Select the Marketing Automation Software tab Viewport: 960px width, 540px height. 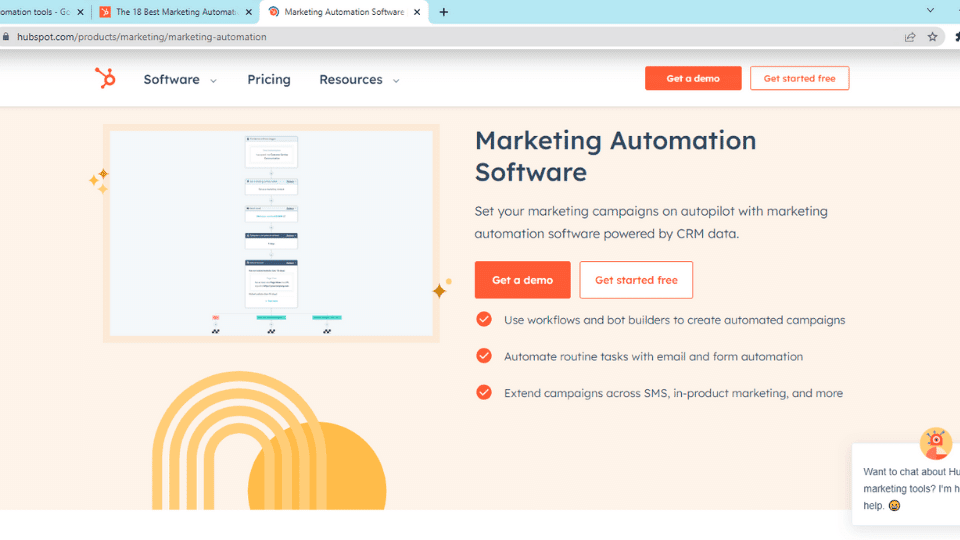tap(345, 12)
